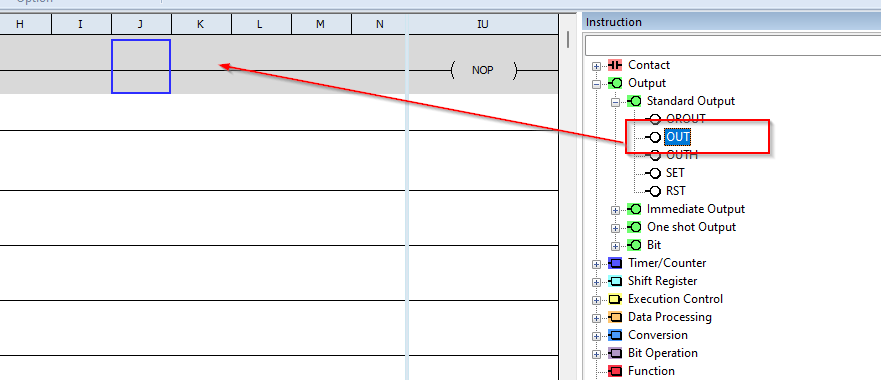
Task: Click column header M
Action: pos(321,24)
